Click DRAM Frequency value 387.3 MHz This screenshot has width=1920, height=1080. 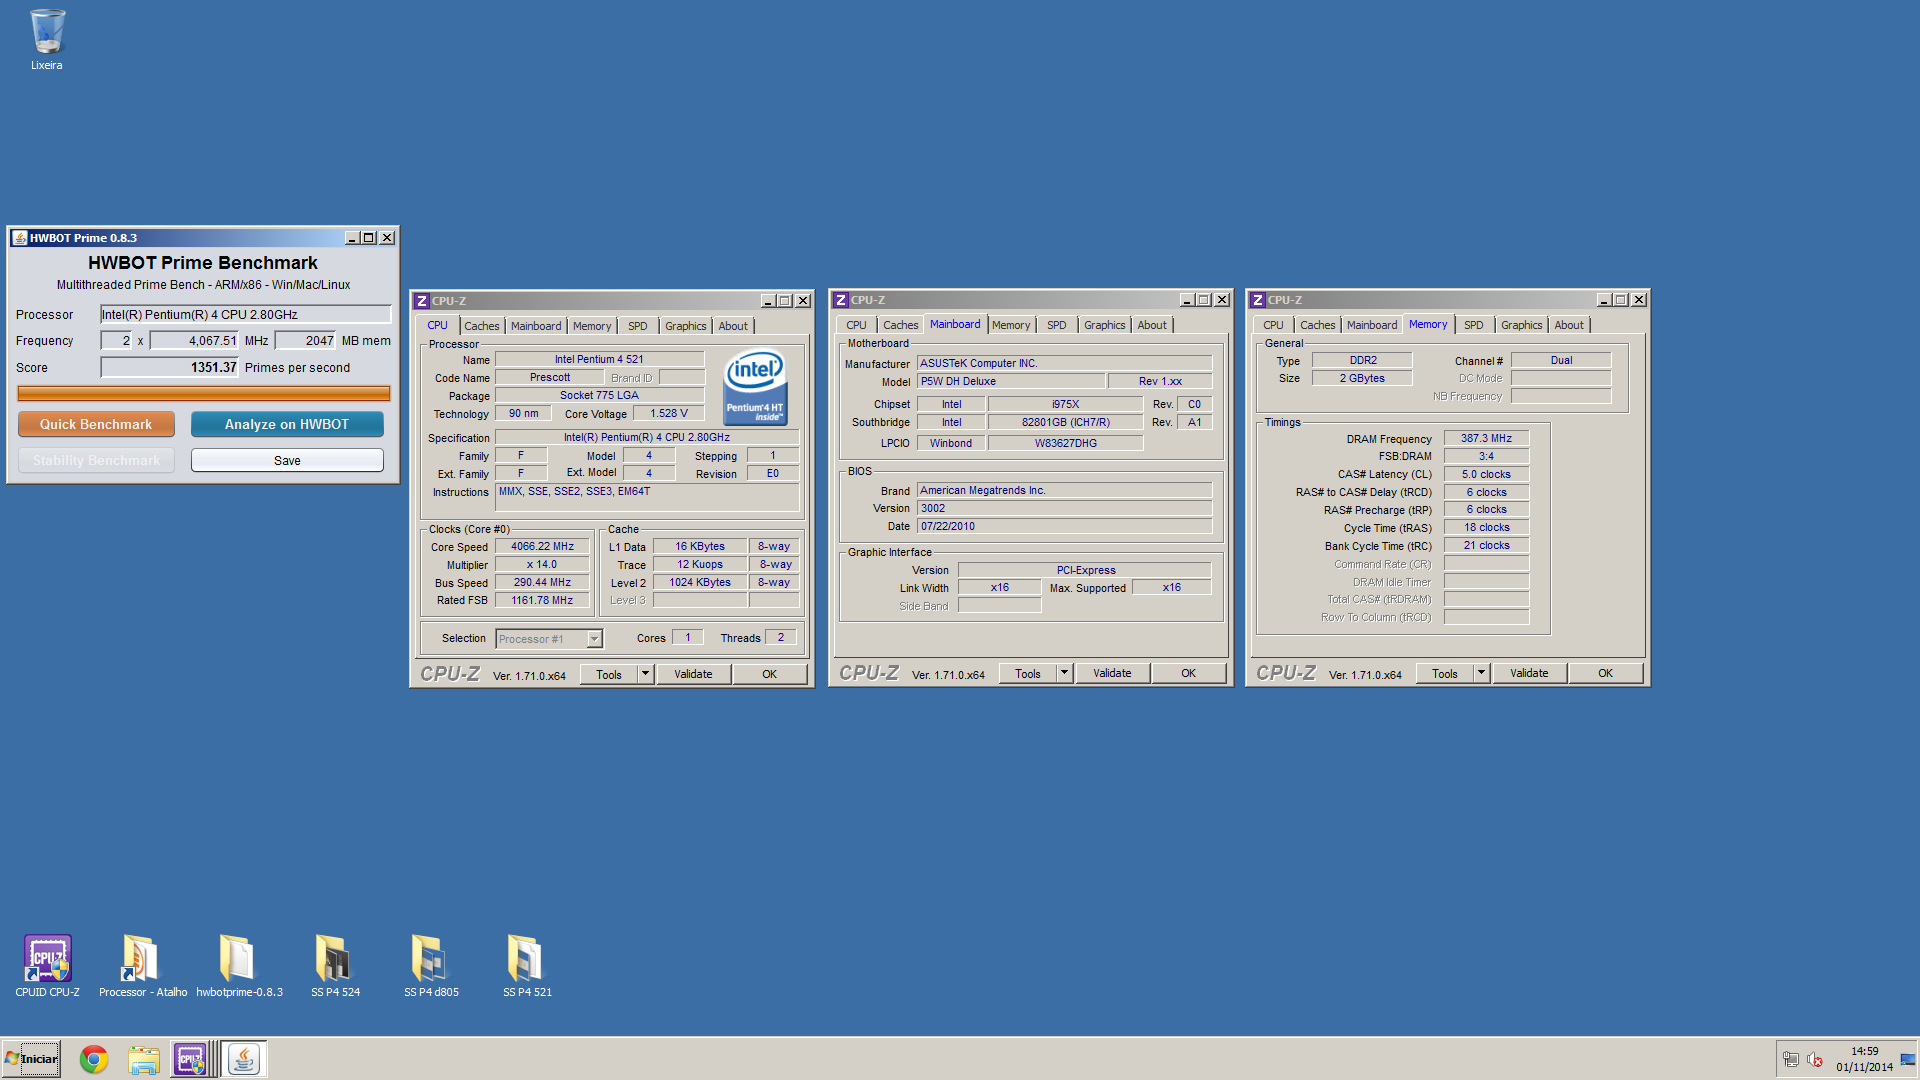[1486, 438]
